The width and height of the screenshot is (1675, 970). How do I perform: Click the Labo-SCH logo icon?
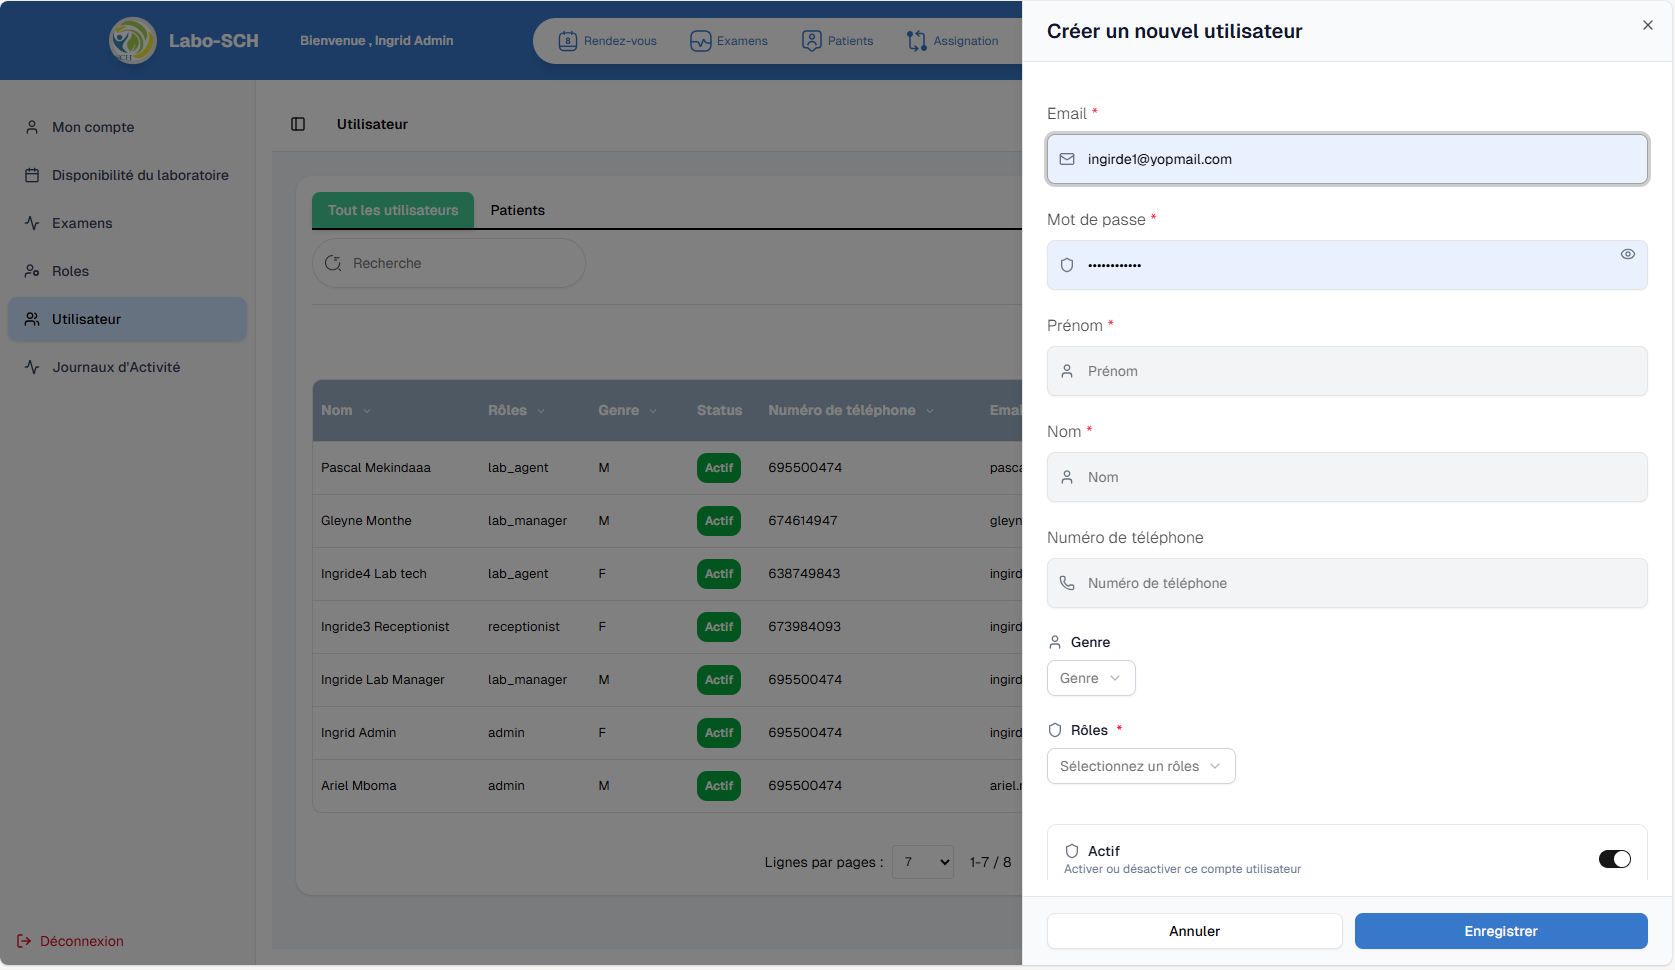pyautogui.click(x=132, y=41)
